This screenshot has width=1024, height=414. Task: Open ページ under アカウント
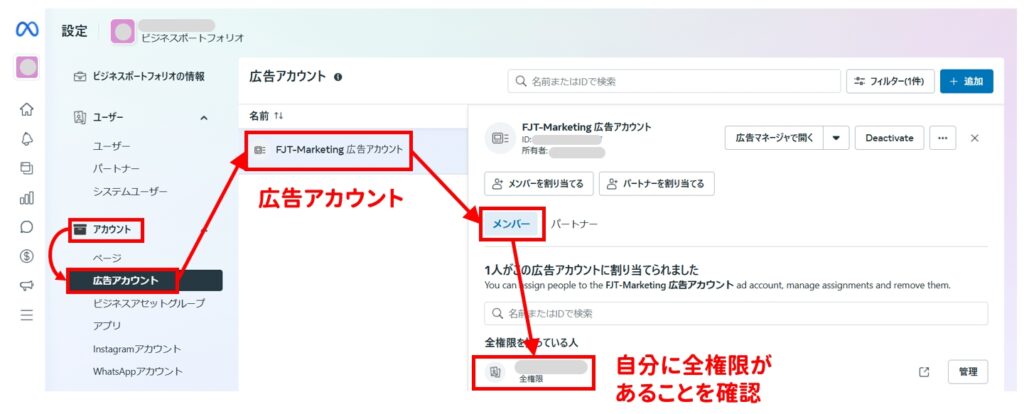click(x=107, y=259)
